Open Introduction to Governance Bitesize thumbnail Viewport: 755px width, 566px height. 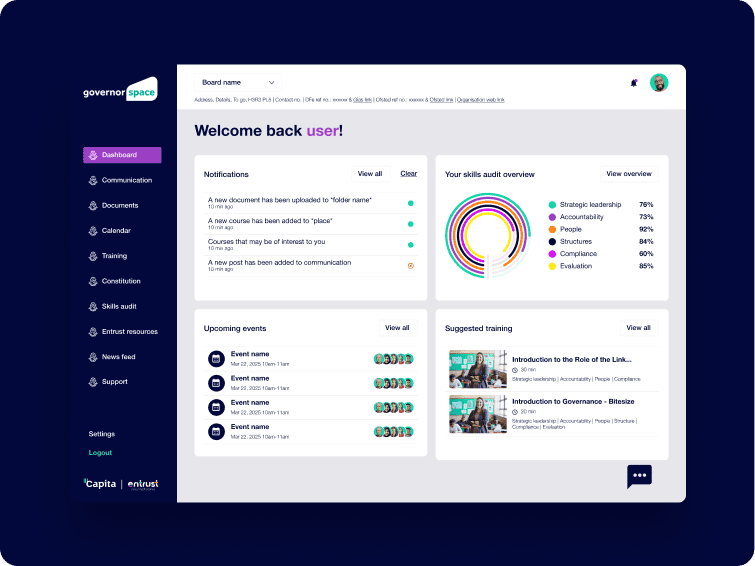[x=477, y=413]
